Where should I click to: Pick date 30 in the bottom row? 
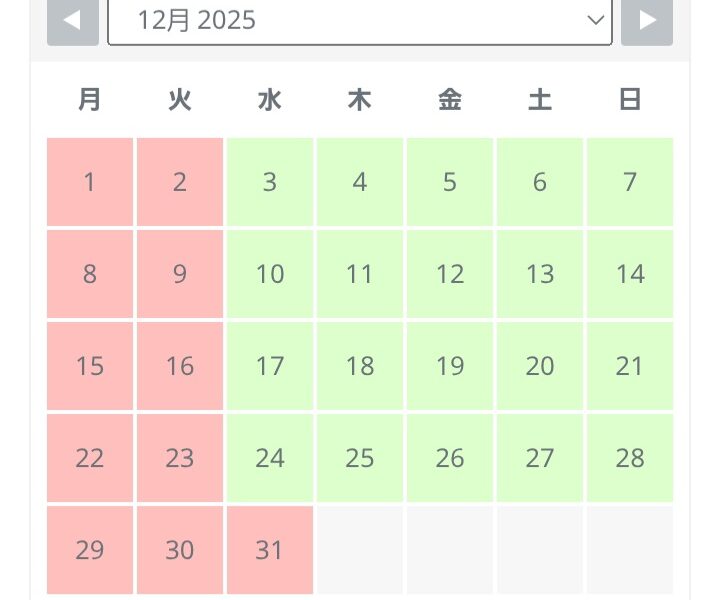[180, 550]
